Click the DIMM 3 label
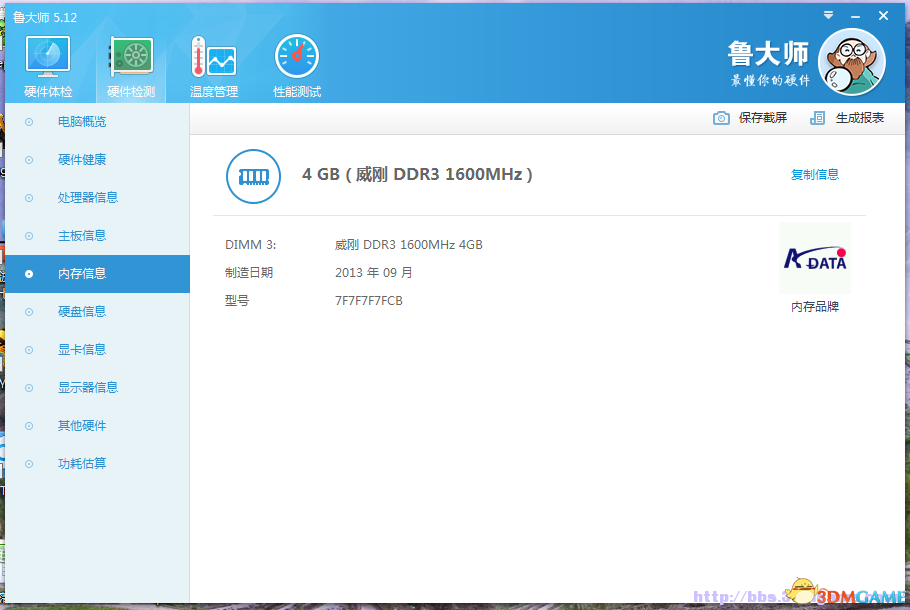This screenshot has width=910, height=610. click(250, 245)
